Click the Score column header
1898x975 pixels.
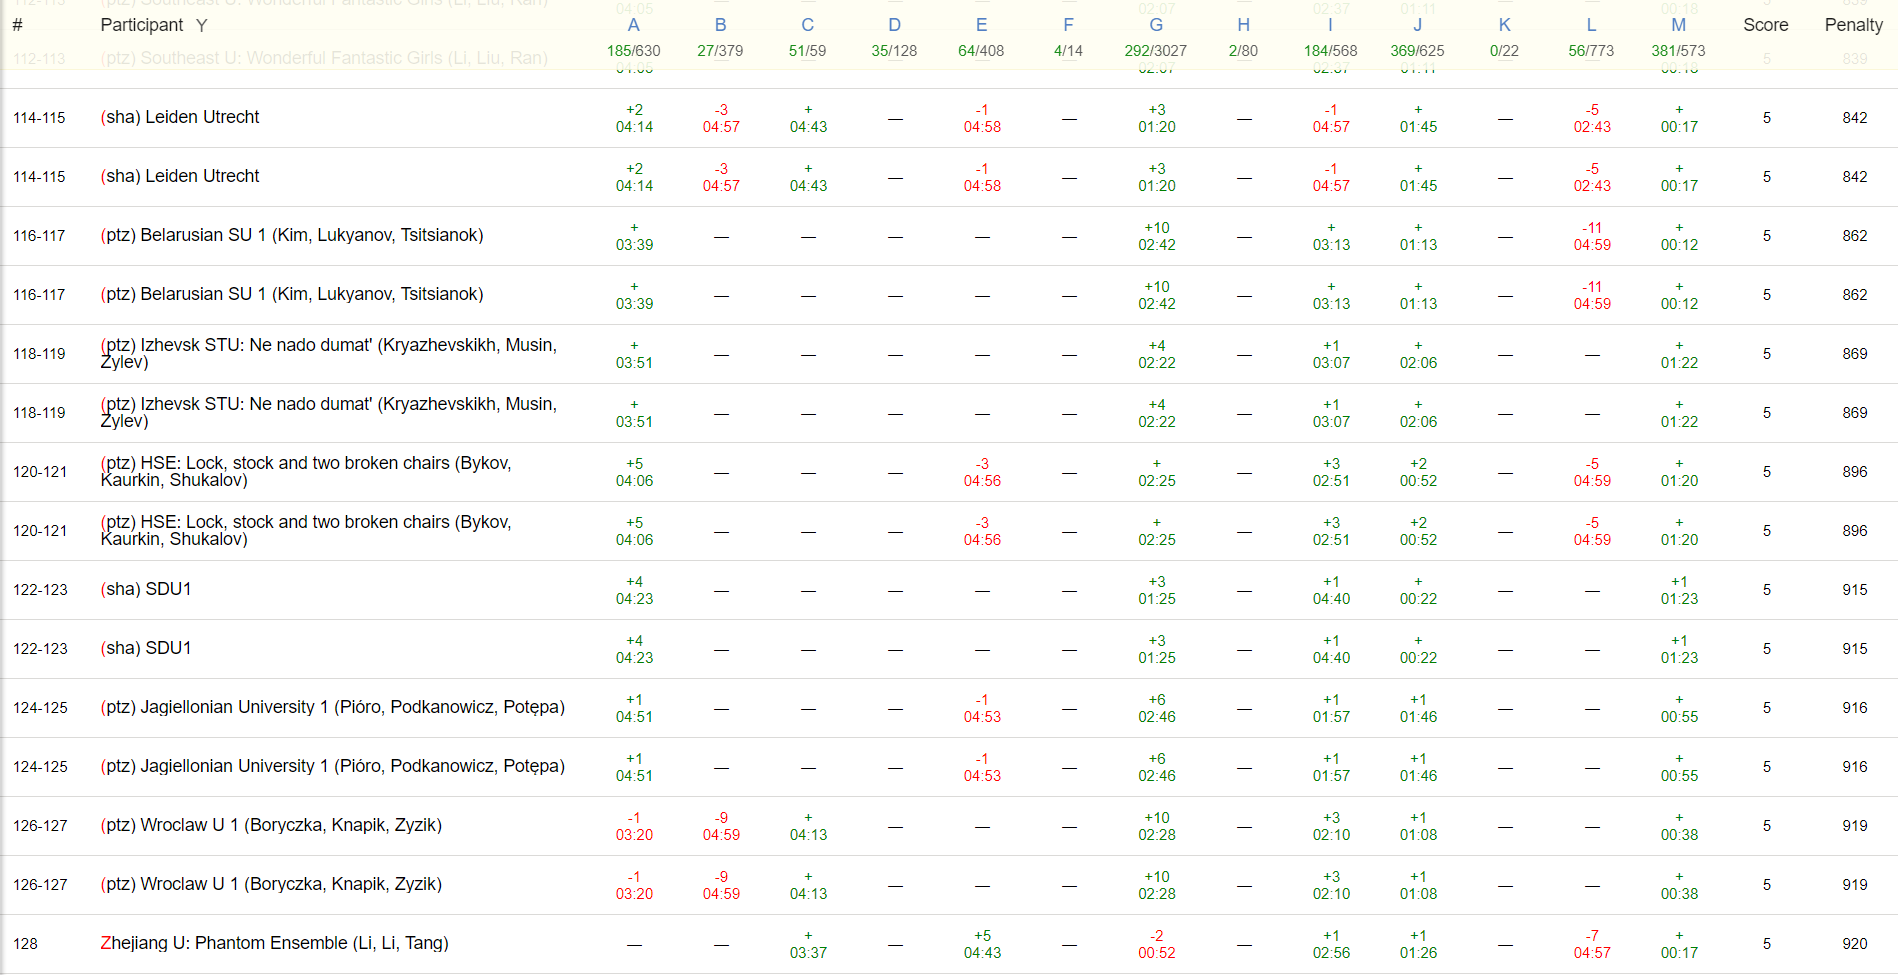tap(1765, 26)
